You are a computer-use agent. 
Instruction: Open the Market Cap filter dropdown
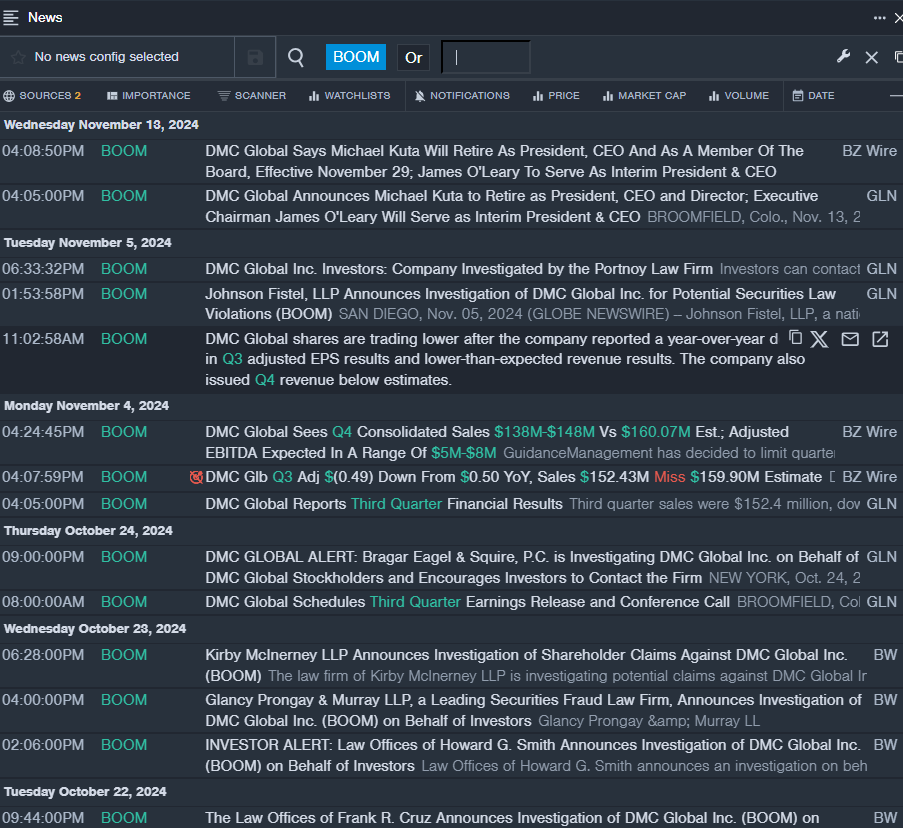pyautogui.click(x=644, y=96)
